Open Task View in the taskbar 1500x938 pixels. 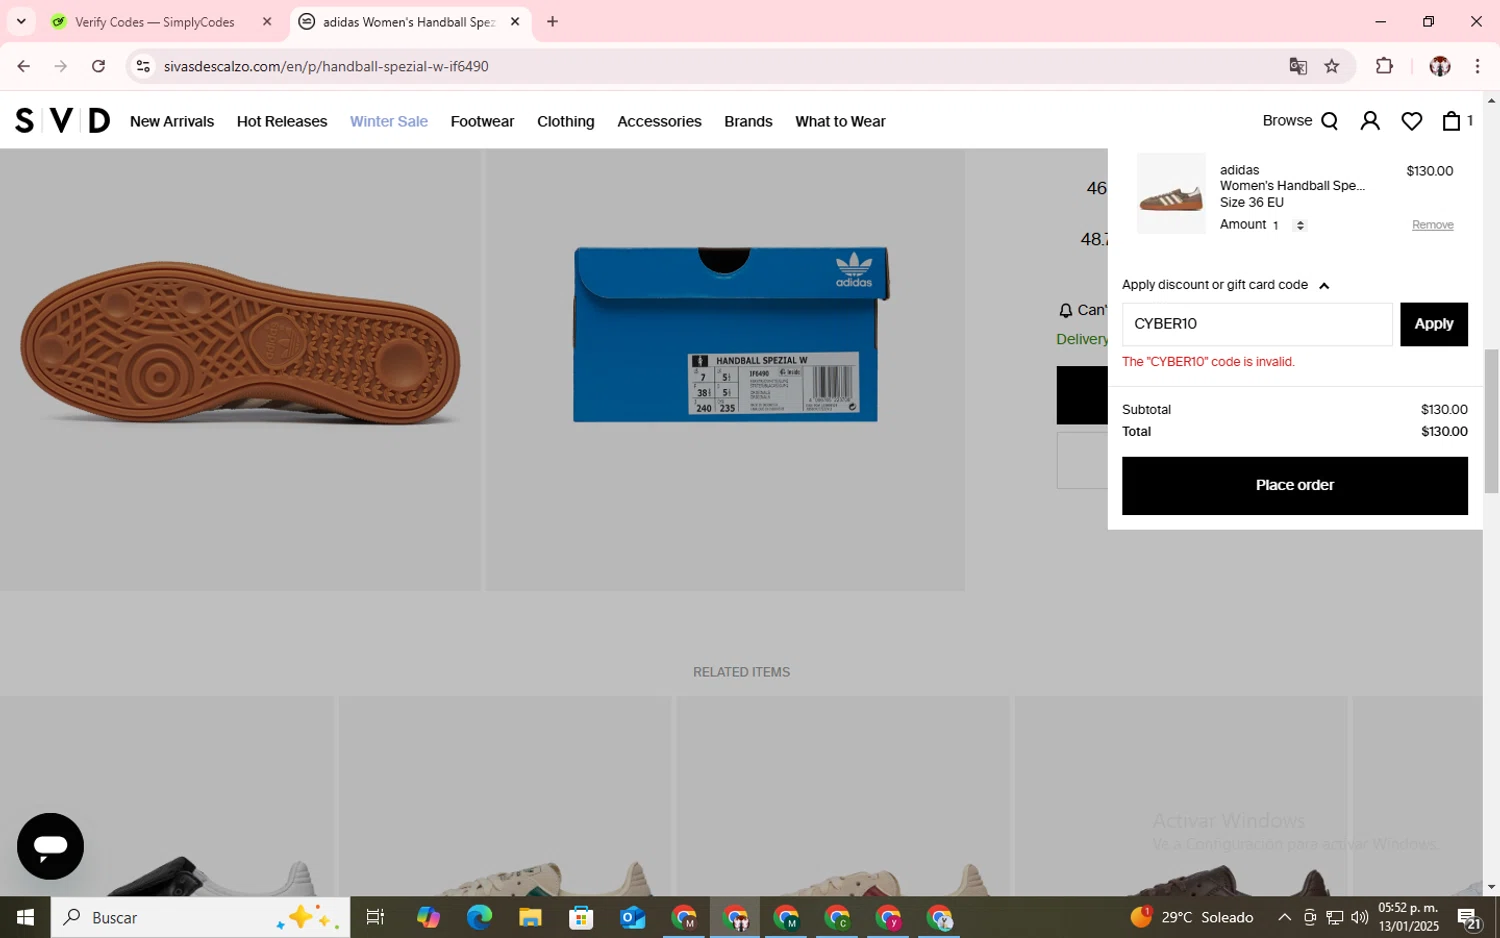coord(376,917)
